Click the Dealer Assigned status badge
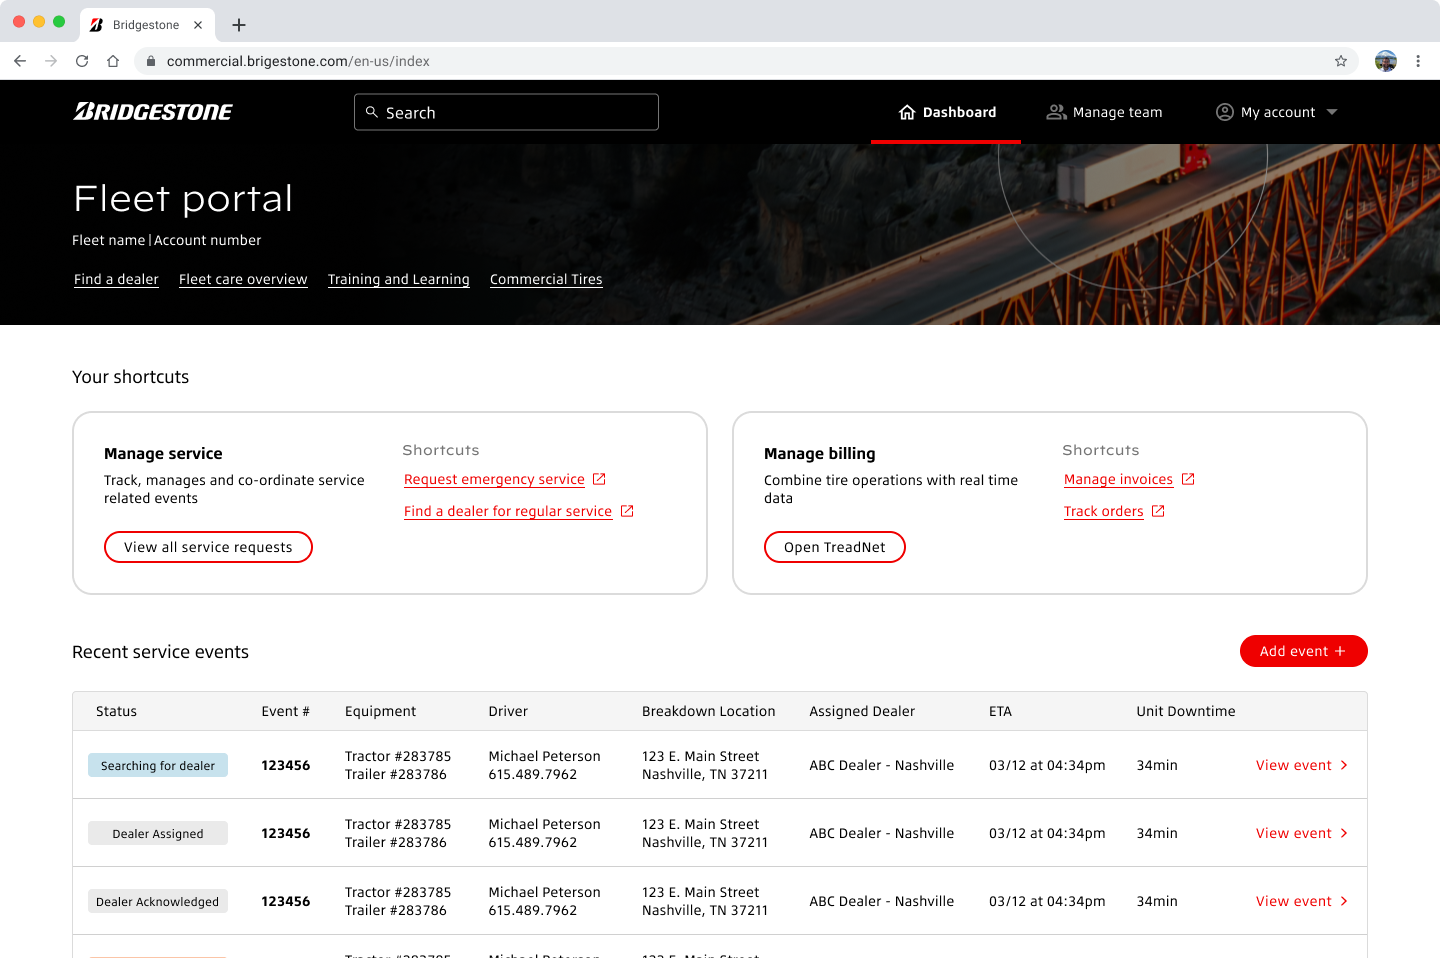 [158, 833]
